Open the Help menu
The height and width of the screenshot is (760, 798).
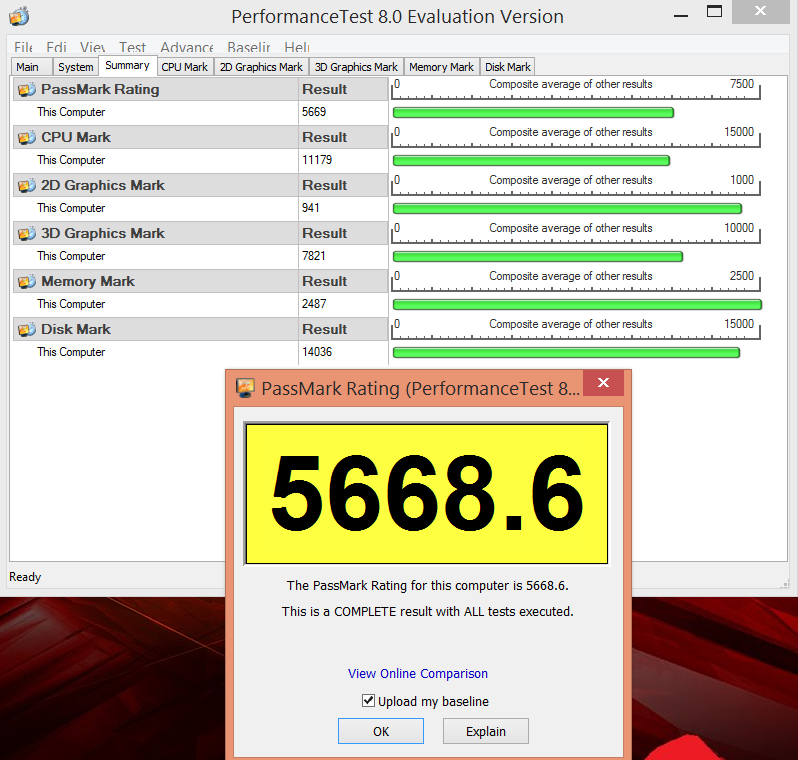297,47
